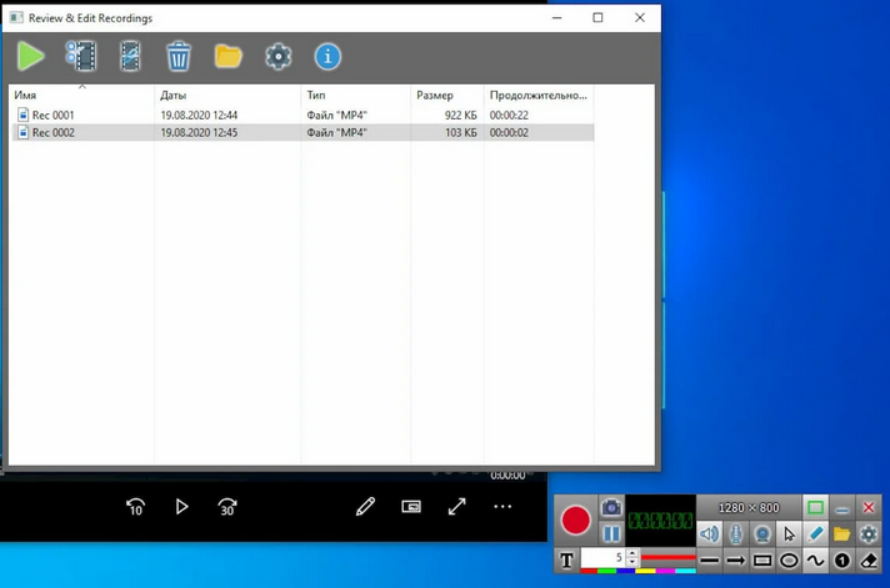Click the current red line color preview
This screenshot has width=890, height=588.
click(x=669, y=557)
